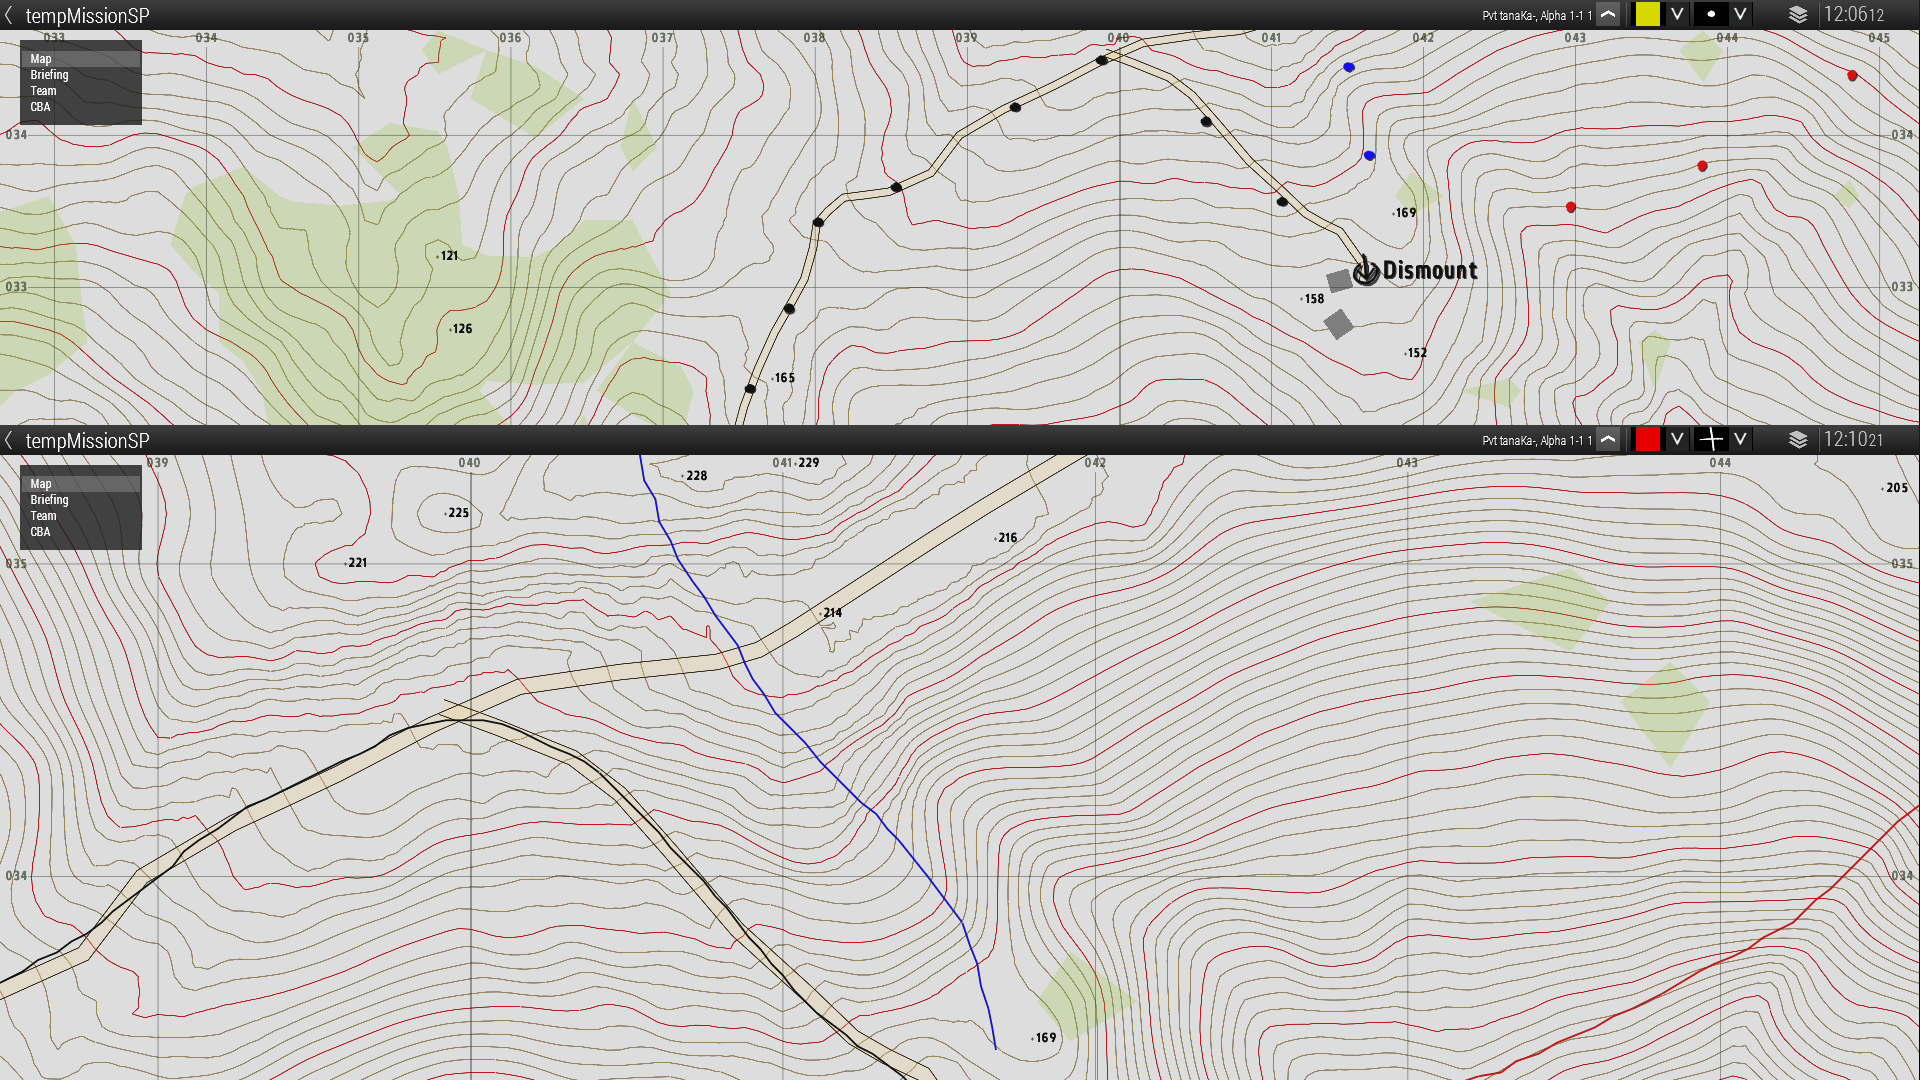Click the red dot marker near grid 045
The image size is (1920, 1080).
pyautogui.click(x=1852, y=75)
